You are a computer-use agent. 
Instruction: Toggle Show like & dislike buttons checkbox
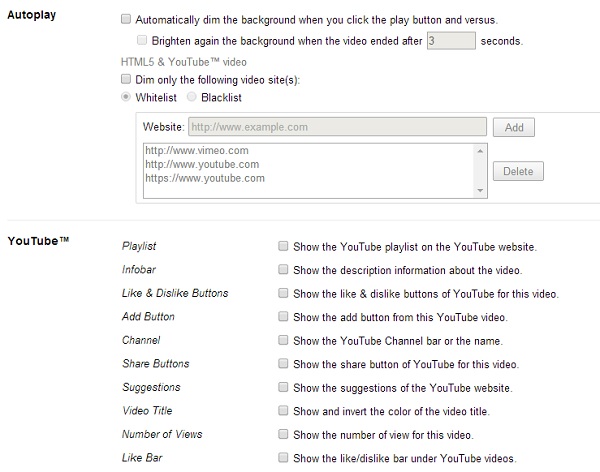click(x=283, y=293)
